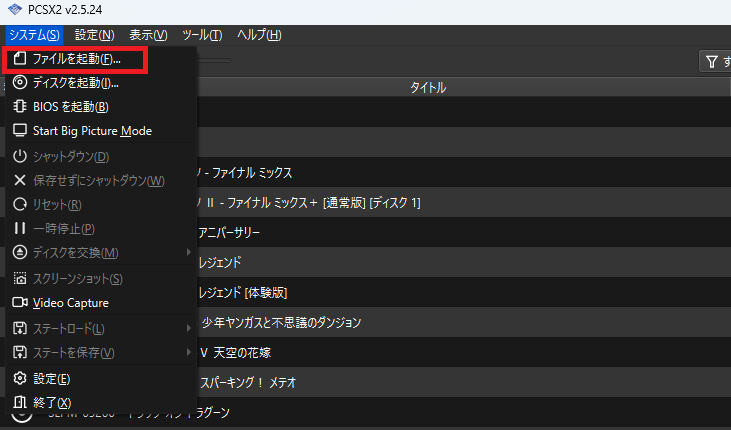
Task: Expand ディスクを交換(M) submenu arrow
Action: click(x=188, y=252)
